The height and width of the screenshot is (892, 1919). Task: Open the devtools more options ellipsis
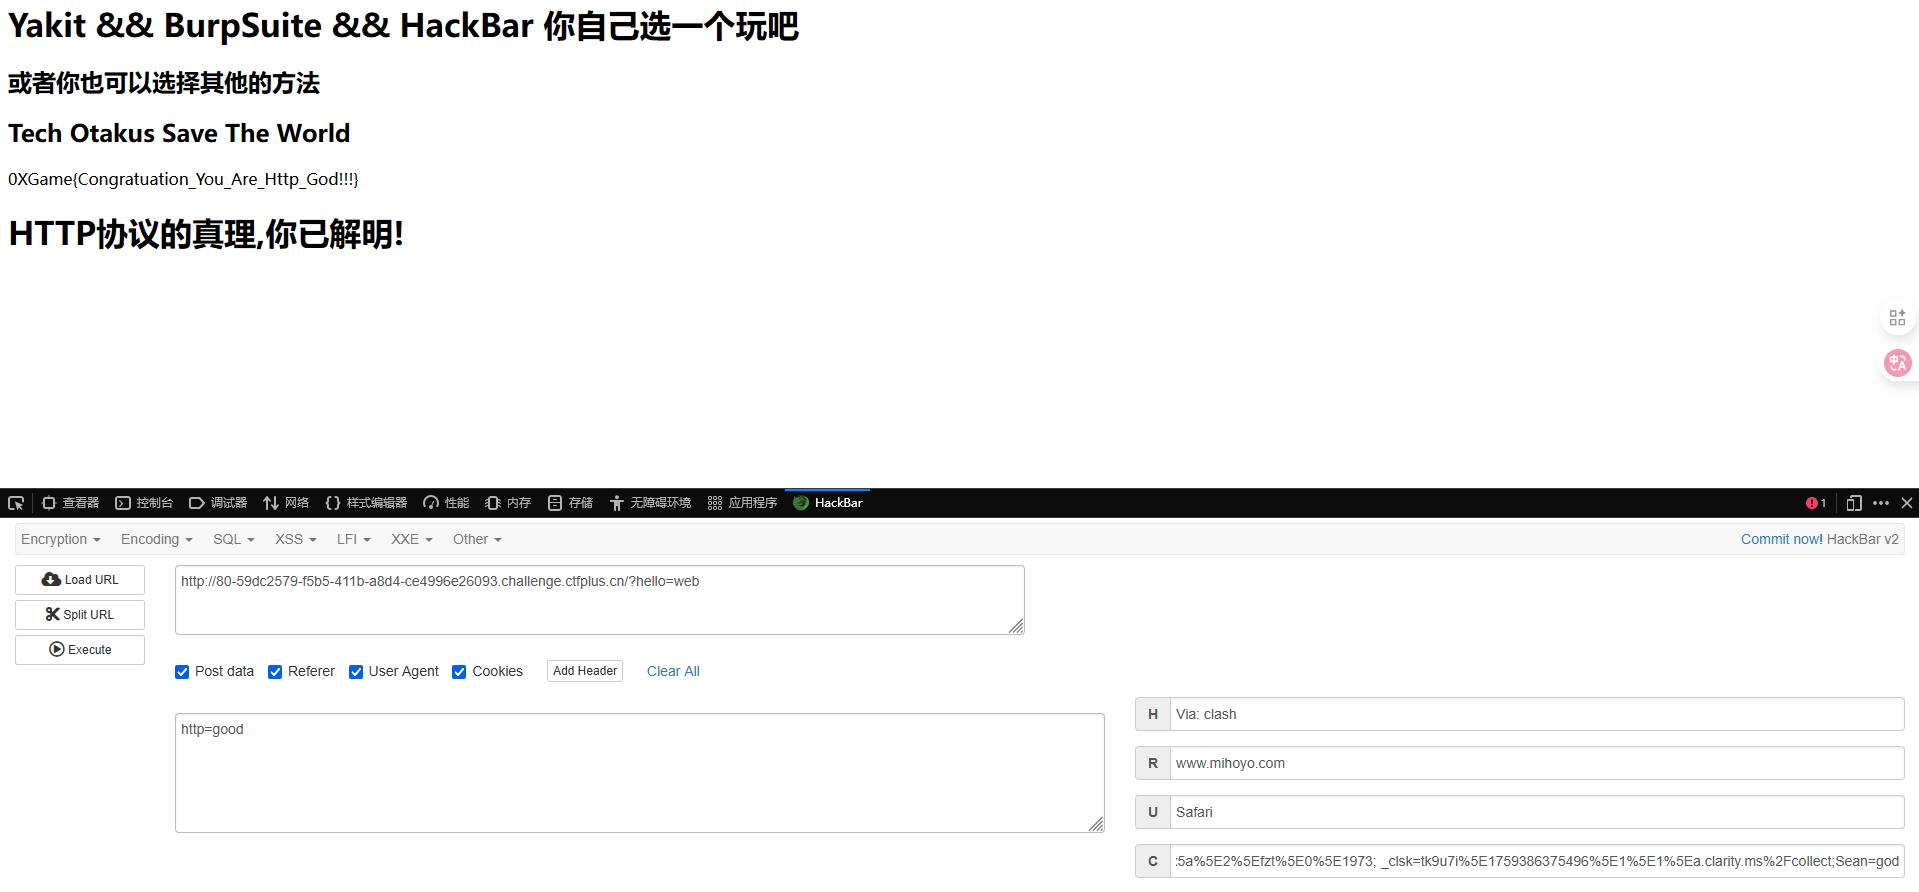pyautogui.click(x=1881, y=503)
